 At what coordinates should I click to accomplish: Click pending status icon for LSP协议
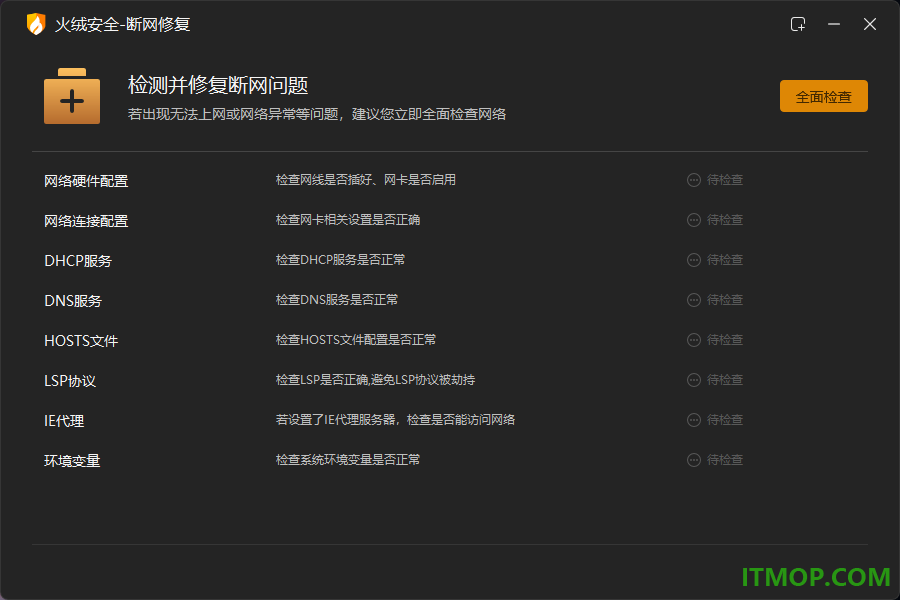[x=694, y=380]
